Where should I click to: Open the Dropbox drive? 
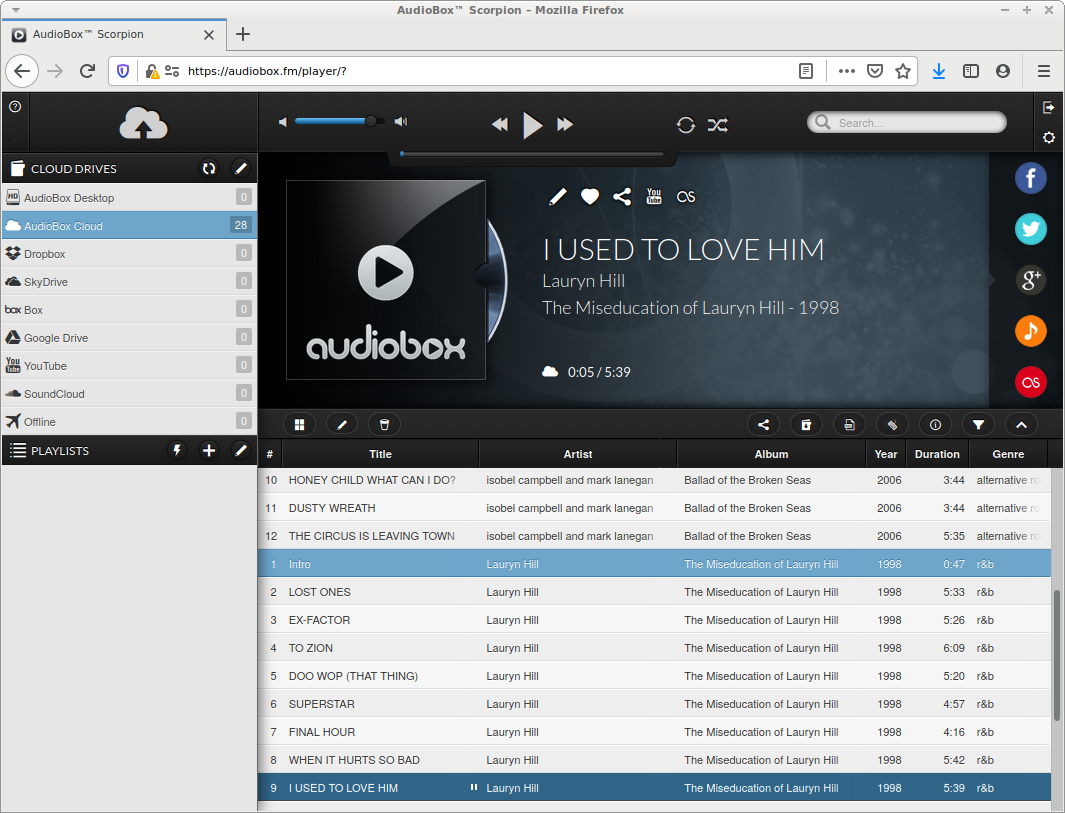129,253
